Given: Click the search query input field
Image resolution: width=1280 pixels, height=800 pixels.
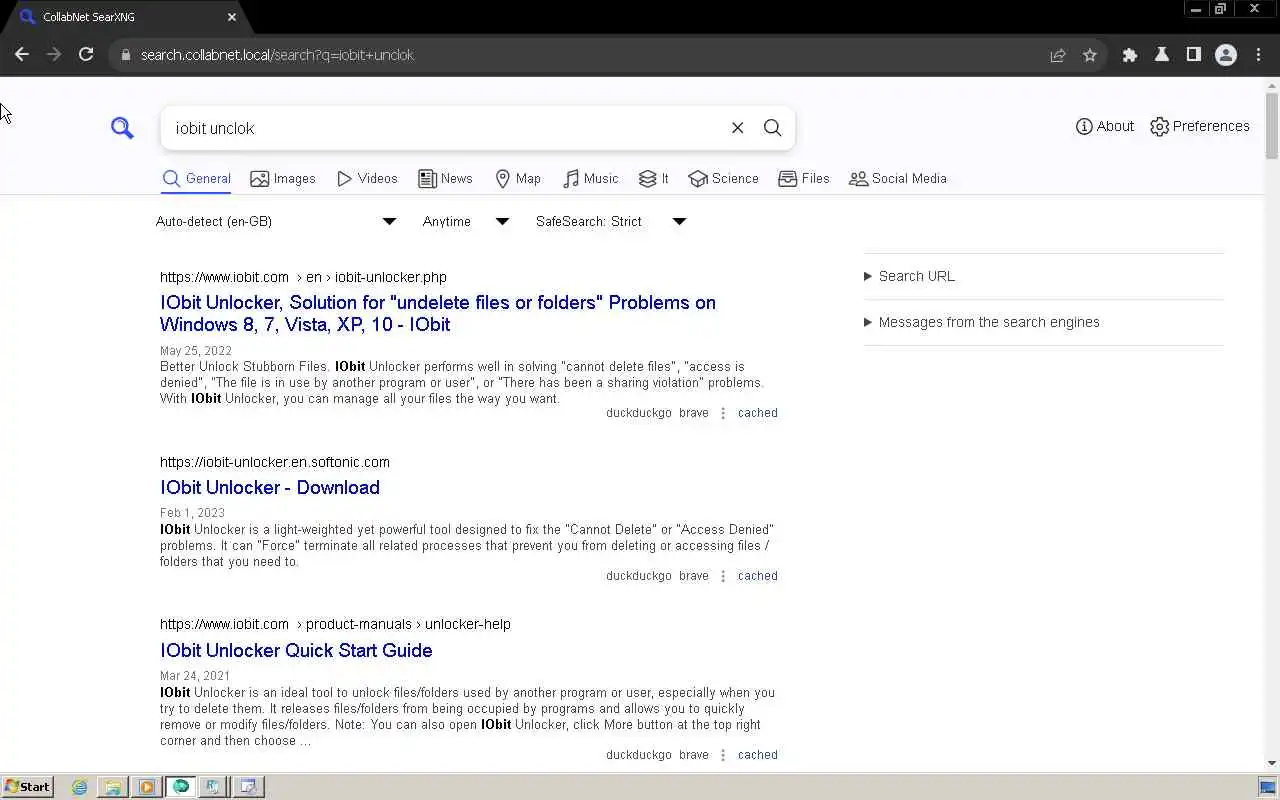Looking at the screenshot, I should pos(445,128).
